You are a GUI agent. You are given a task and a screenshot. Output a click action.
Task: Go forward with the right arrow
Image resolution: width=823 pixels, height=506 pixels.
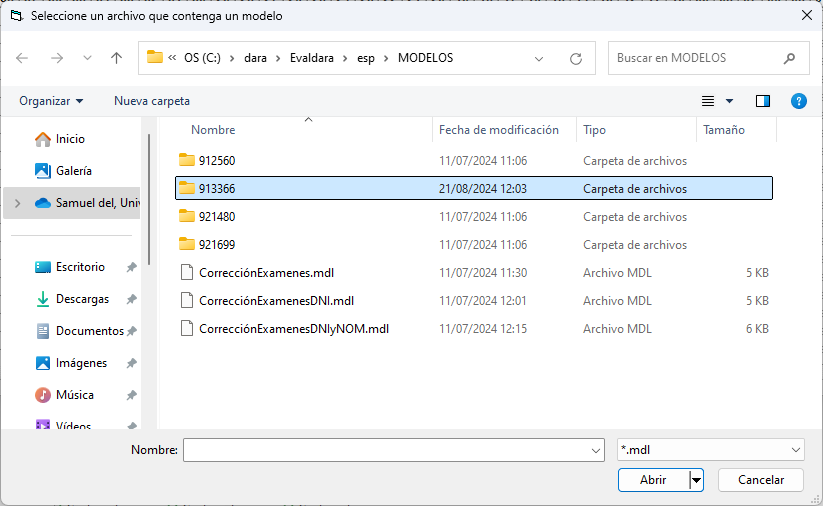coord(57,58)
